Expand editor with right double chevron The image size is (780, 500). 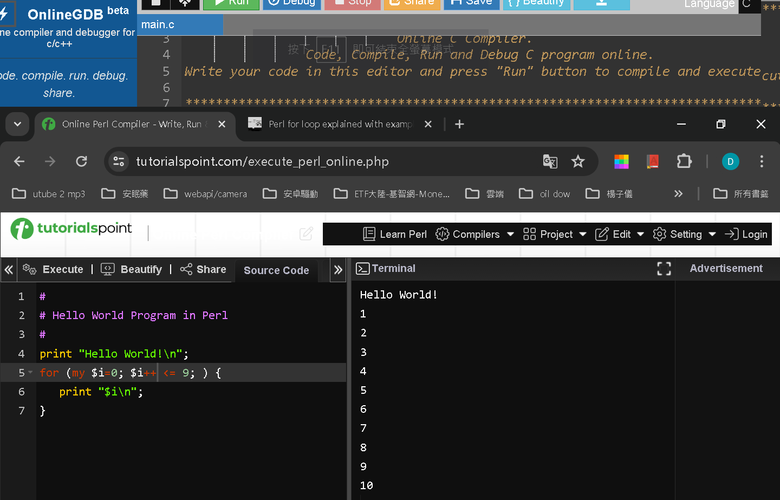pos(338,270)
